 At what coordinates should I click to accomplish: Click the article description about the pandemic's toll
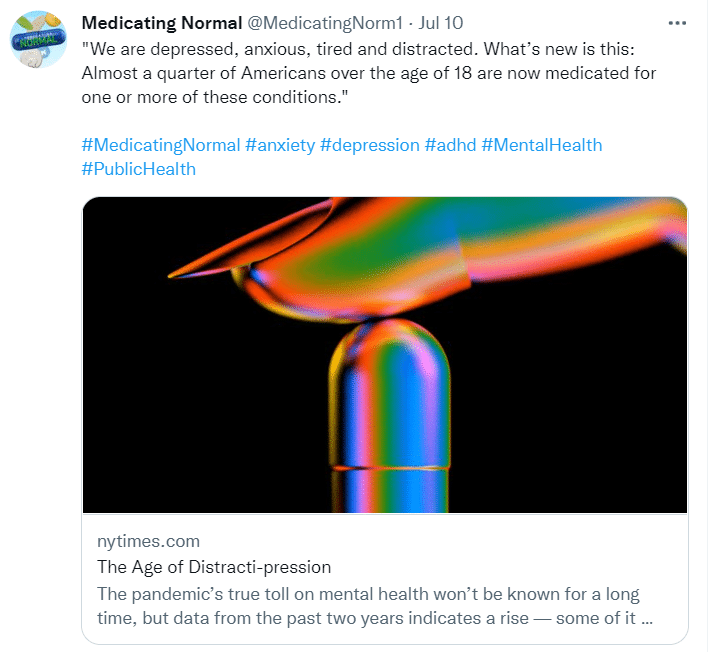pos(368,594)
